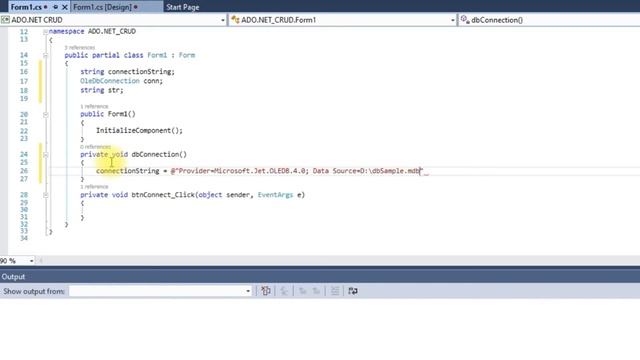Click on 'OleDbConnection conn;' line
Image resolution: width=640 pixels, height=360 pixels.
[x=122, y=81]
